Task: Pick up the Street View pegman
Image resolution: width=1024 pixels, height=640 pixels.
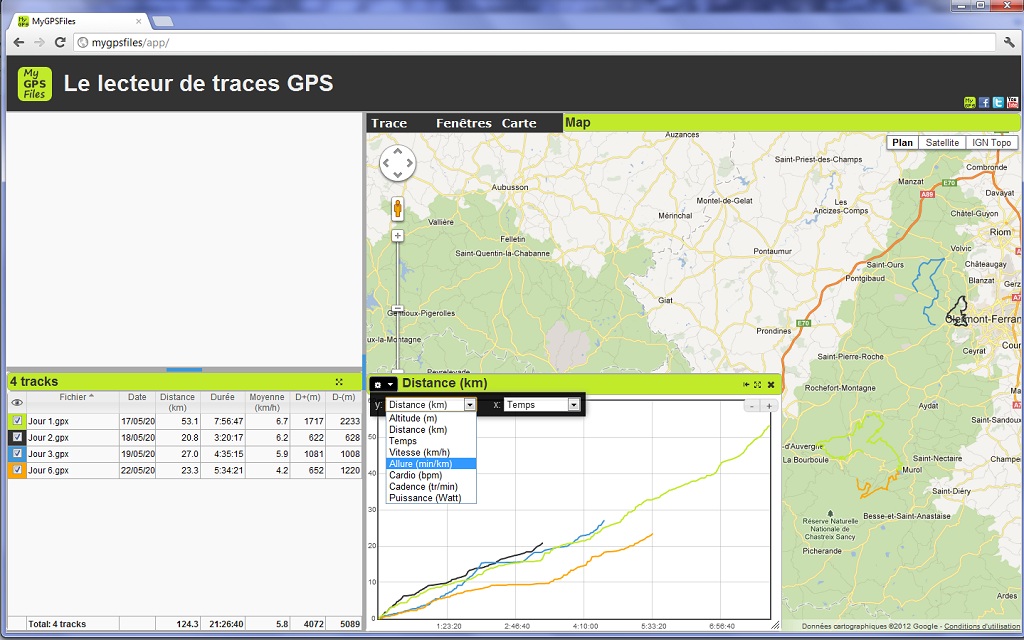Action: tap(397, 208)
